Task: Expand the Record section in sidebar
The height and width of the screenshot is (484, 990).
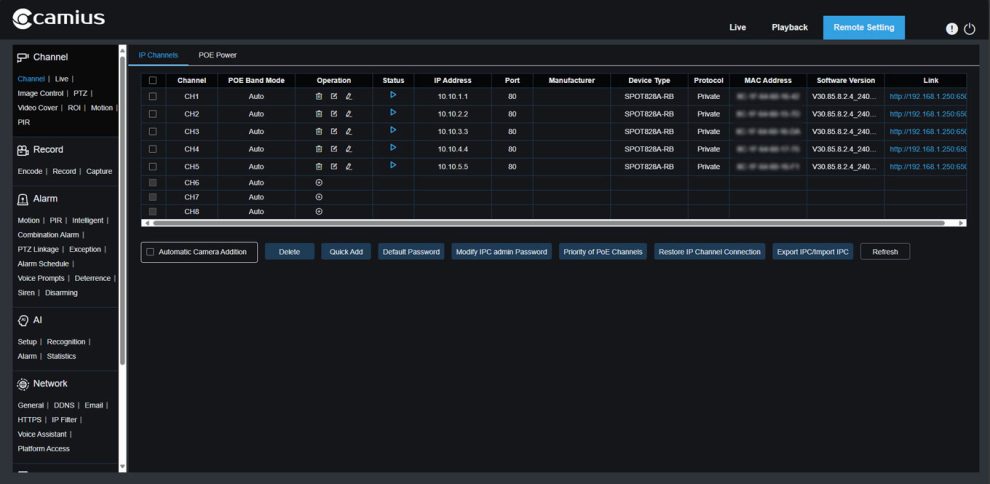Action: pos(48,150)
